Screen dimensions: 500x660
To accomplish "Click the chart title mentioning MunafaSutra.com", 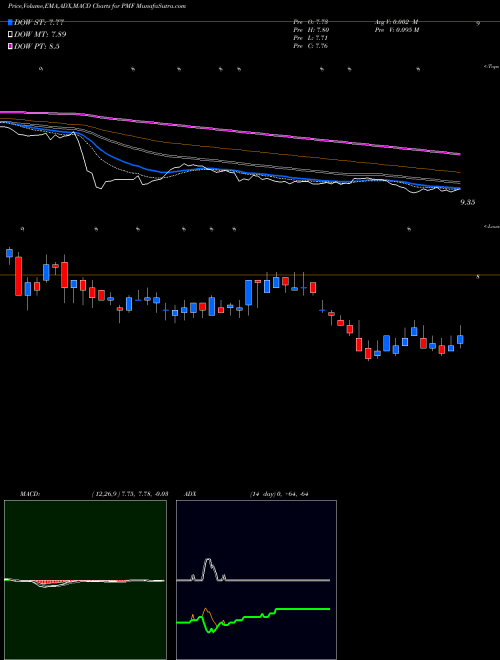I will (x=97, y=6).
